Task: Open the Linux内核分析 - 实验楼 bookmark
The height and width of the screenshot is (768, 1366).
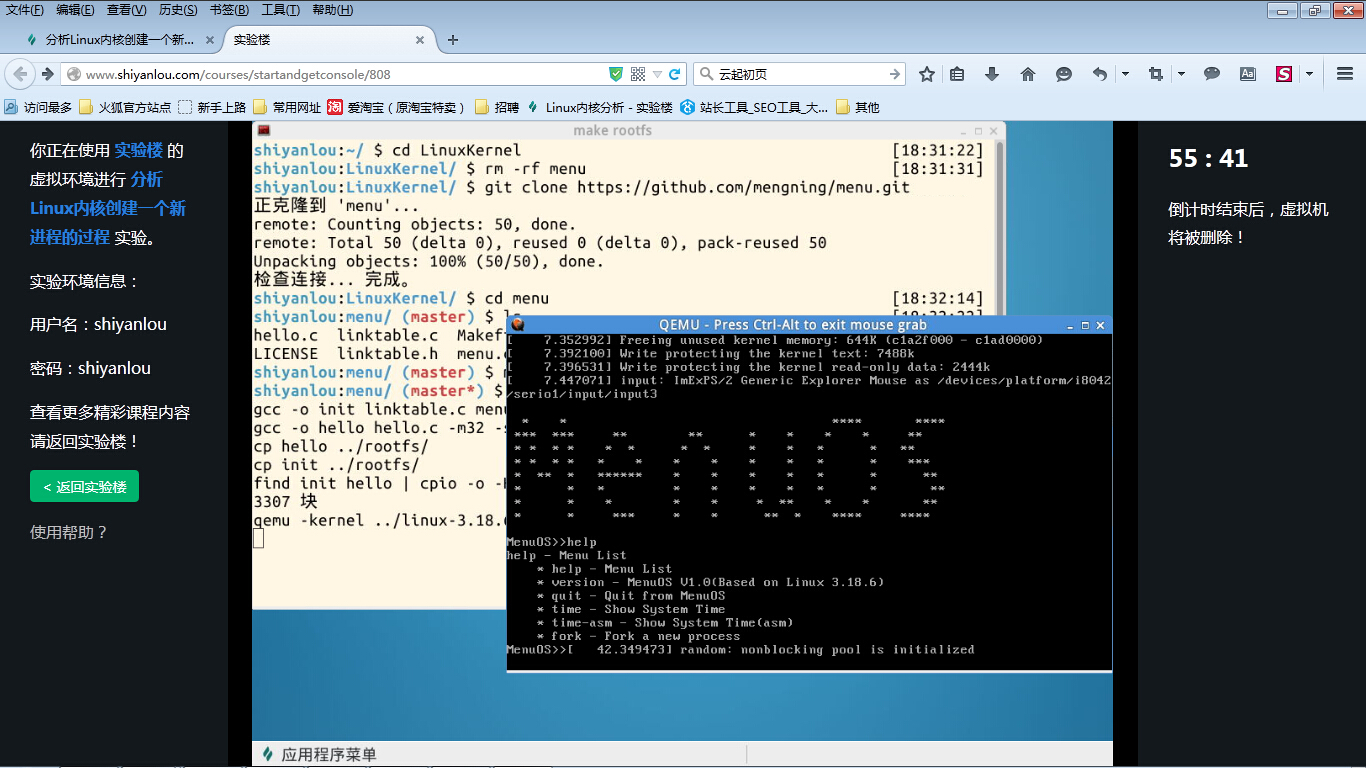Action: point(599,107)
